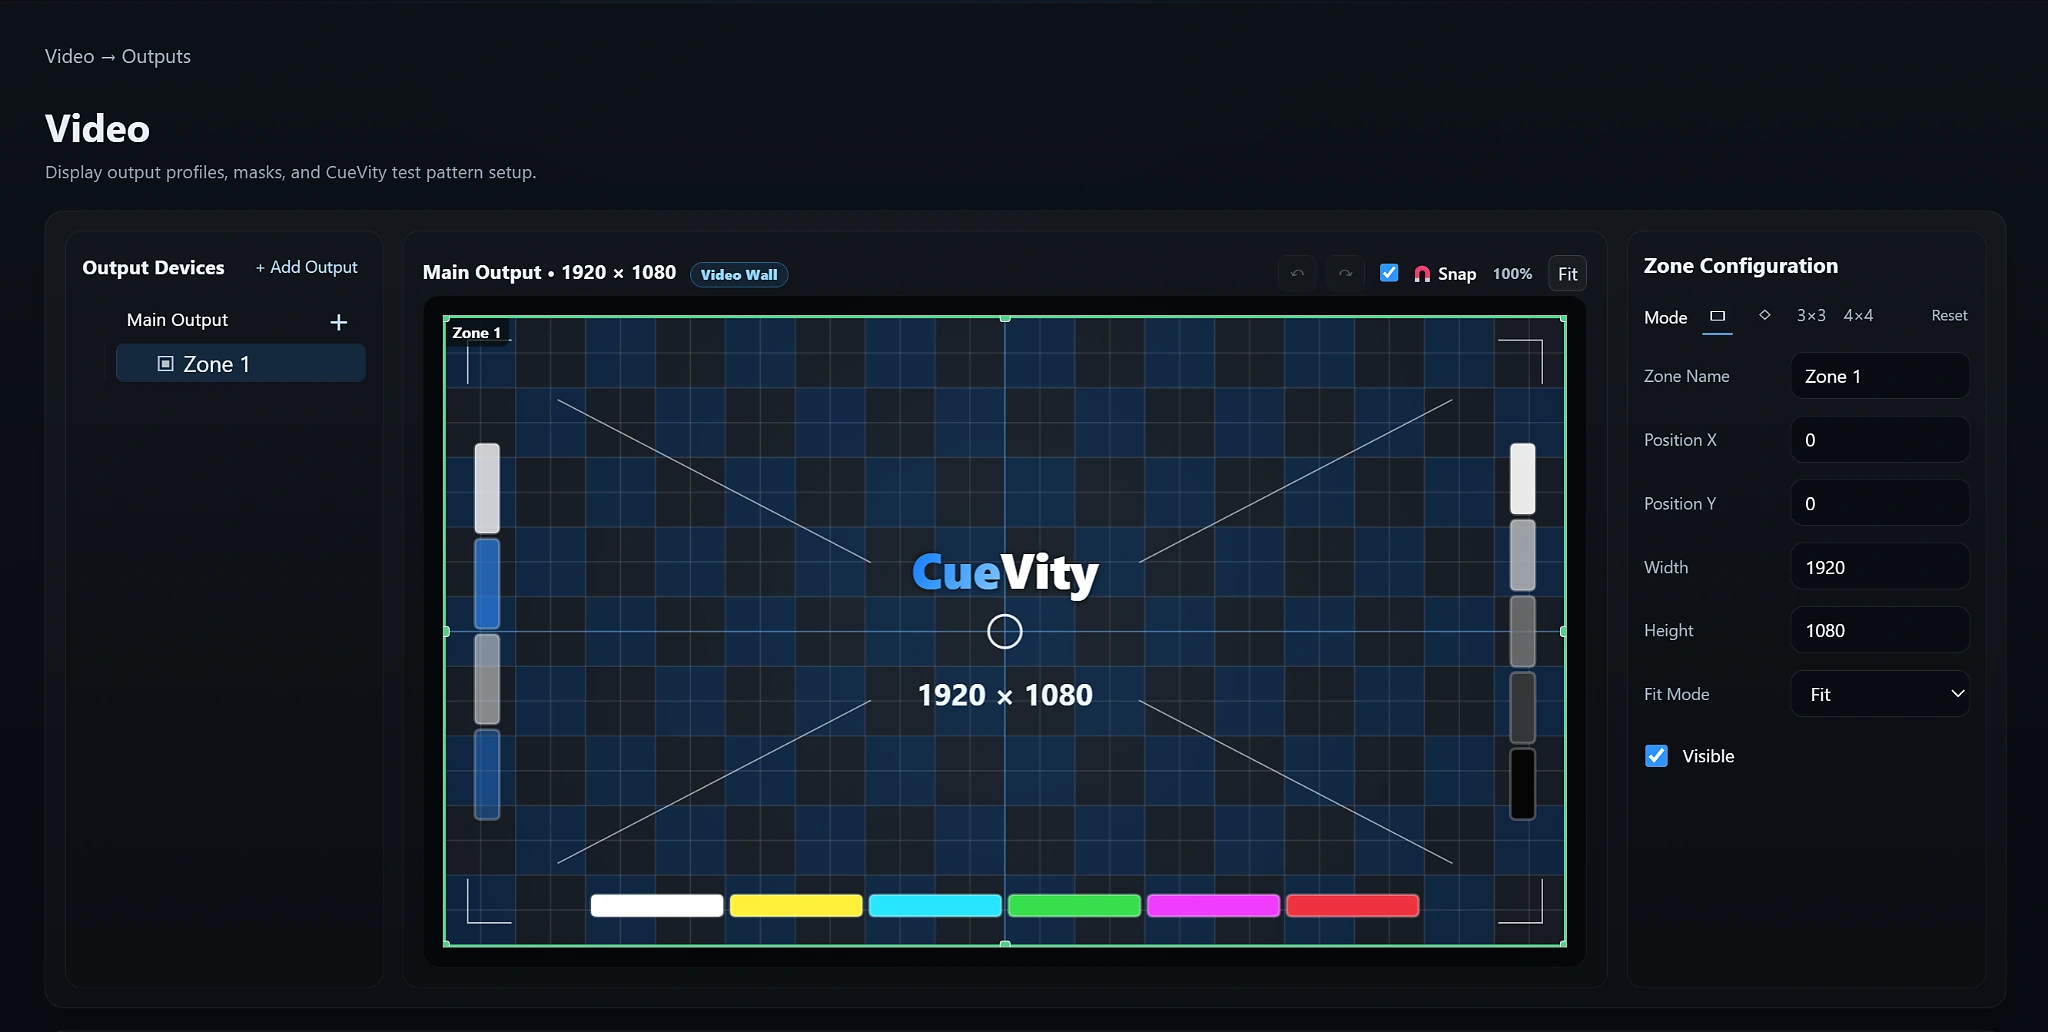Click the yellow color bar in the test pattern
This screenshot has width=2048, height=1032.
(796, 906)
